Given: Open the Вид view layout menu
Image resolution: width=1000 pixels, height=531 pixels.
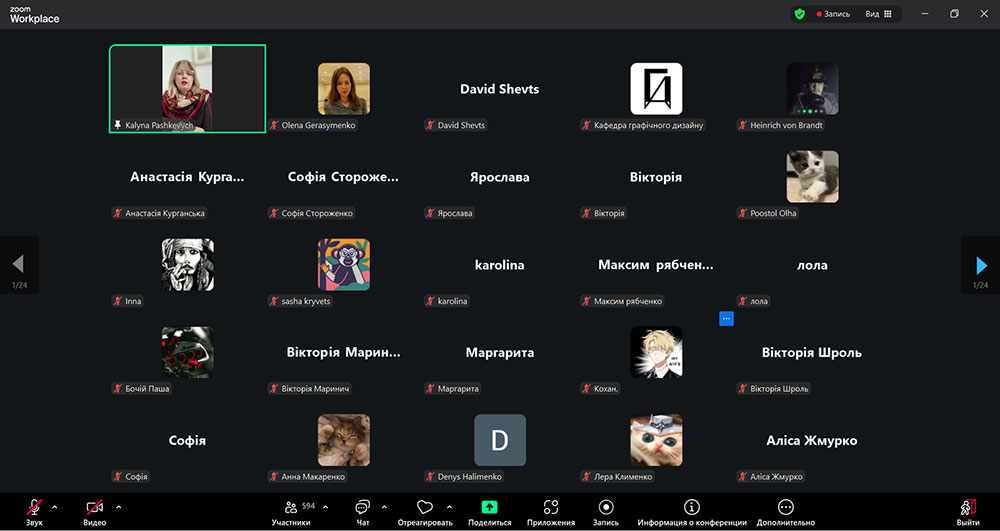Looking at the screenshot, I should [877, 14].
